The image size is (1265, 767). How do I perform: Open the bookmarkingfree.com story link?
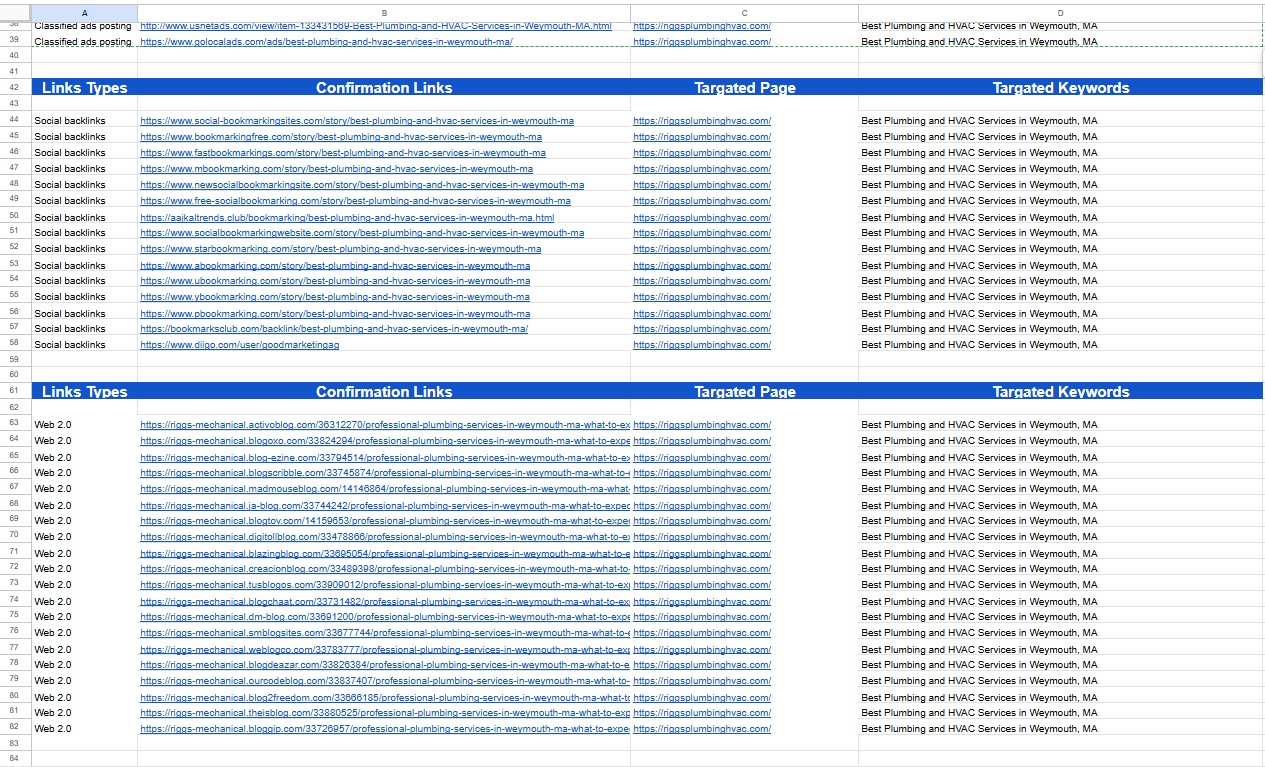pos(341,137)
